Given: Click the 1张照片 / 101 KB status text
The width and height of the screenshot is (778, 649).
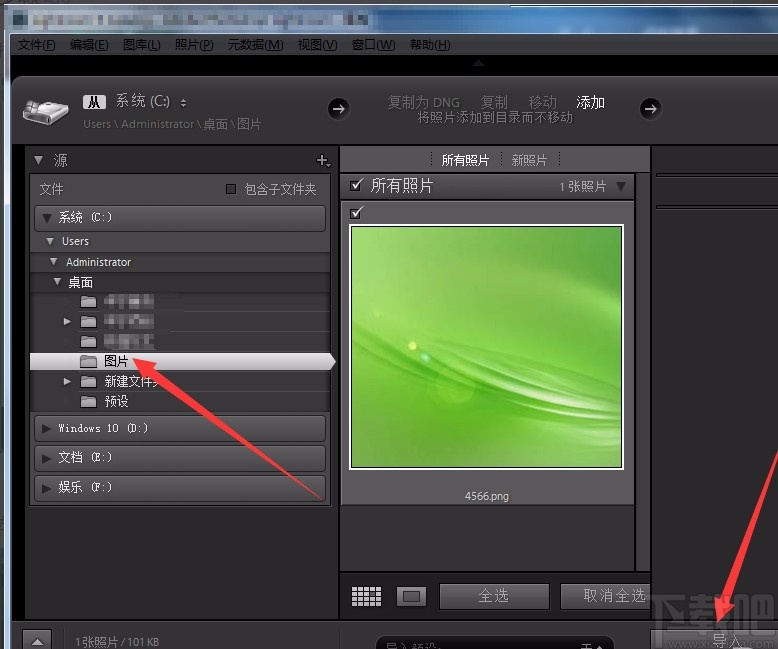Looking at the screenshot, I should [x=117, y=642].
